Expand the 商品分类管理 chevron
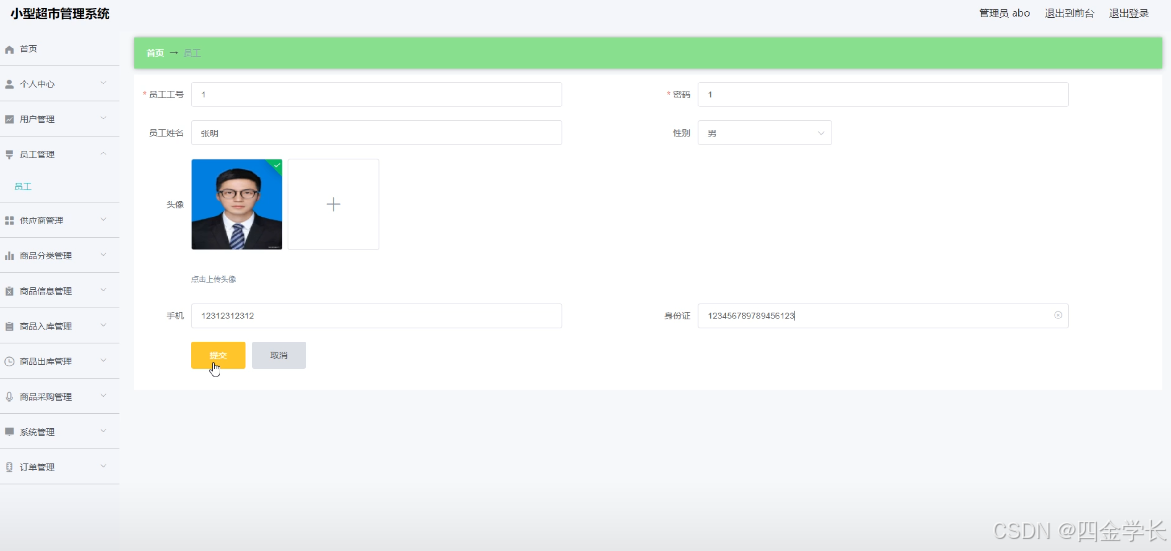The image size is (1171, 551). (104, 255)
